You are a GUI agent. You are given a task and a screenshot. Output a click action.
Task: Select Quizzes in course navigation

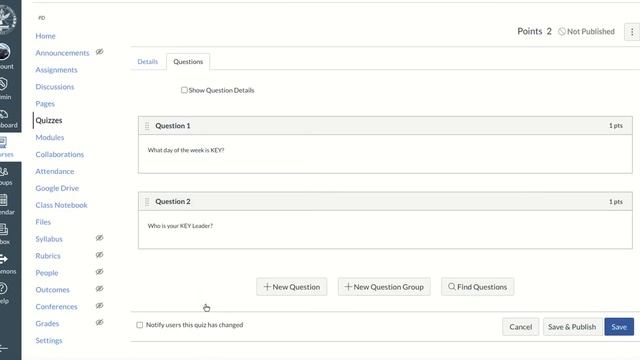click(49, 120)
